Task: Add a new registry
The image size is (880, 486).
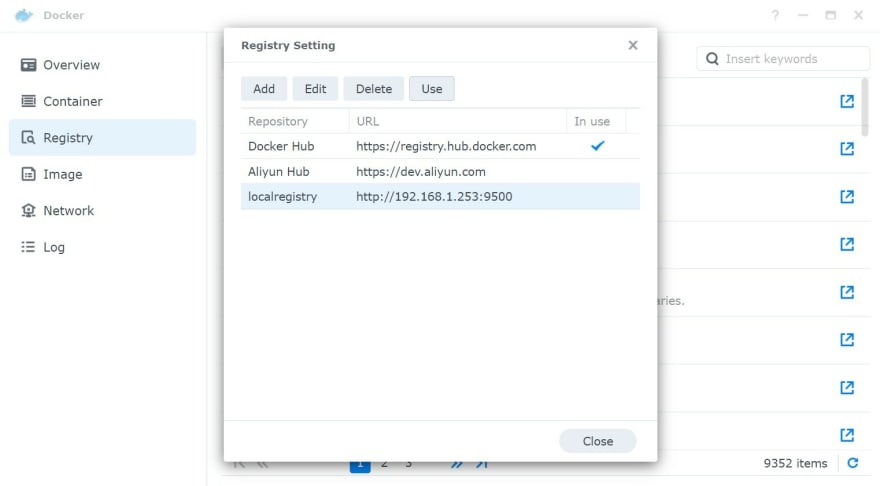Action: pos(264,89)
